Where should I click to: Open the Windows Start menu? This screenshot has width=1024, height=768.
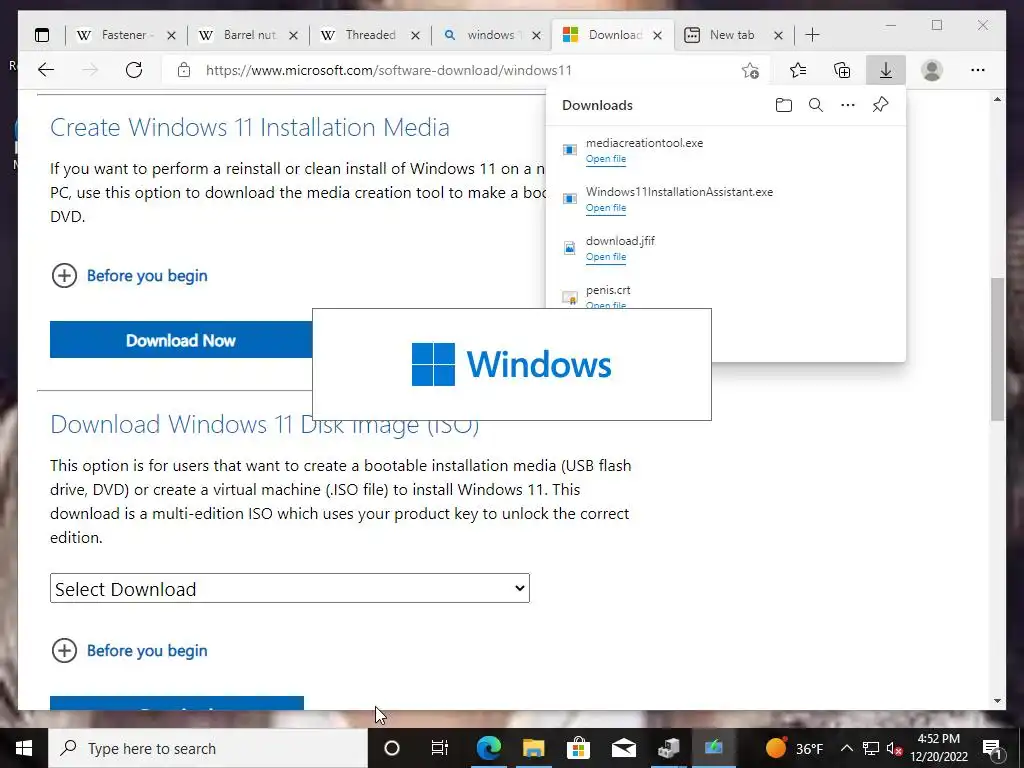pos(24,748)
